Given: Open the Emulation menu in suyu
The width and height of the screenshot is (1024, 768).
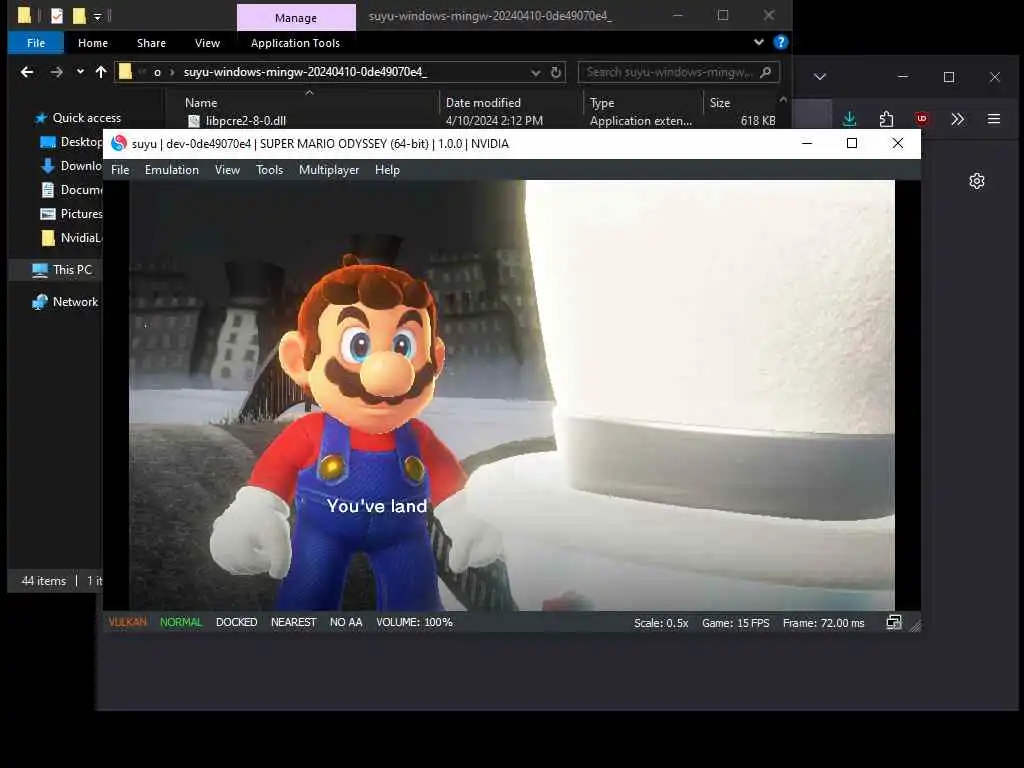Looking at the screenshot, I should coord(172,170).
